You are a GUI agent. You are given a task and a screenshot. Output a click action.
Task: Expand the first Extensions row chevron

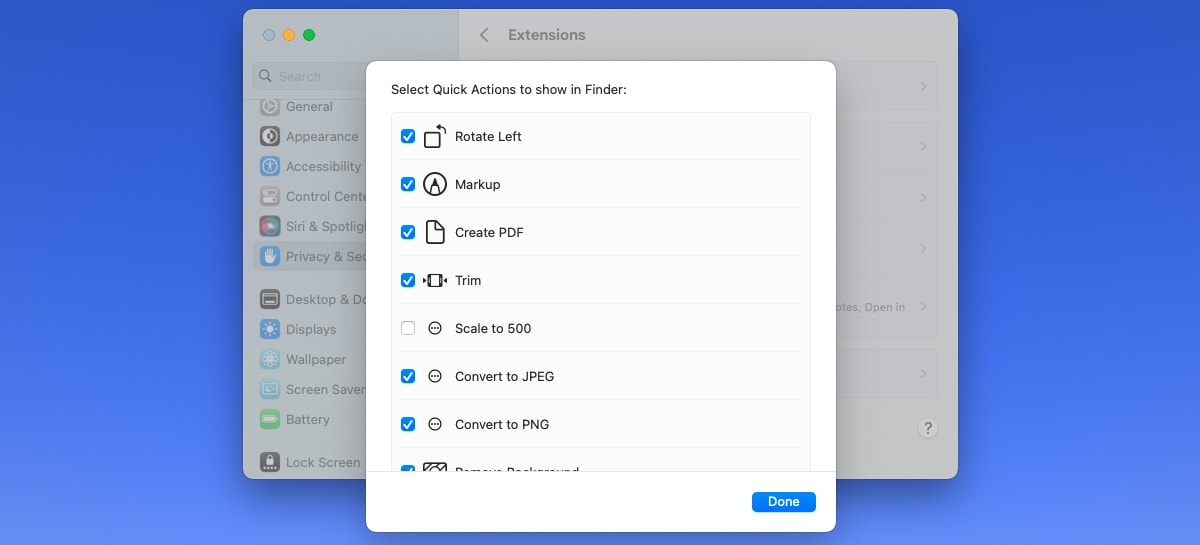coord(923,87)
